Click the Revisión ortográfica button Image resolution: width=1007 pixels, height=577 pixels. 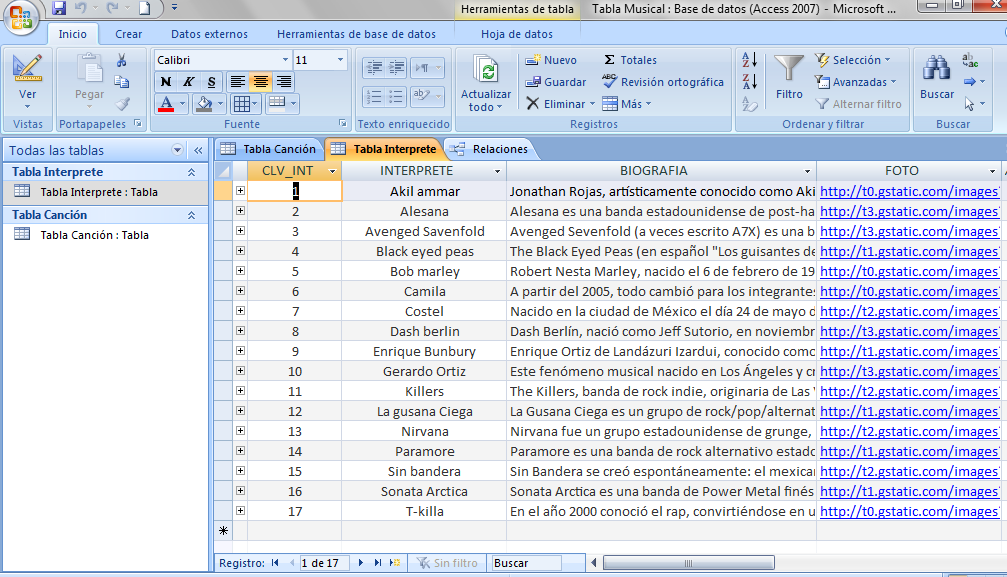[x=663, y=82]
